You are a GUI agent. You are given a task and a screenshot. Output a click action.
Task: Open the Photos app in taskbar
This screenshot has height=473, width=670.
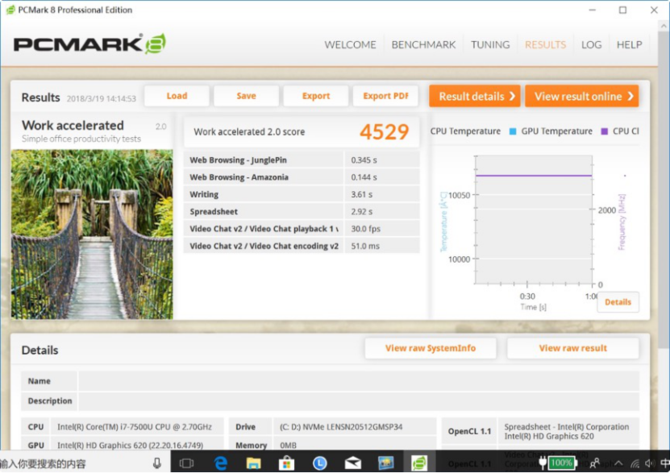(386, 463)
